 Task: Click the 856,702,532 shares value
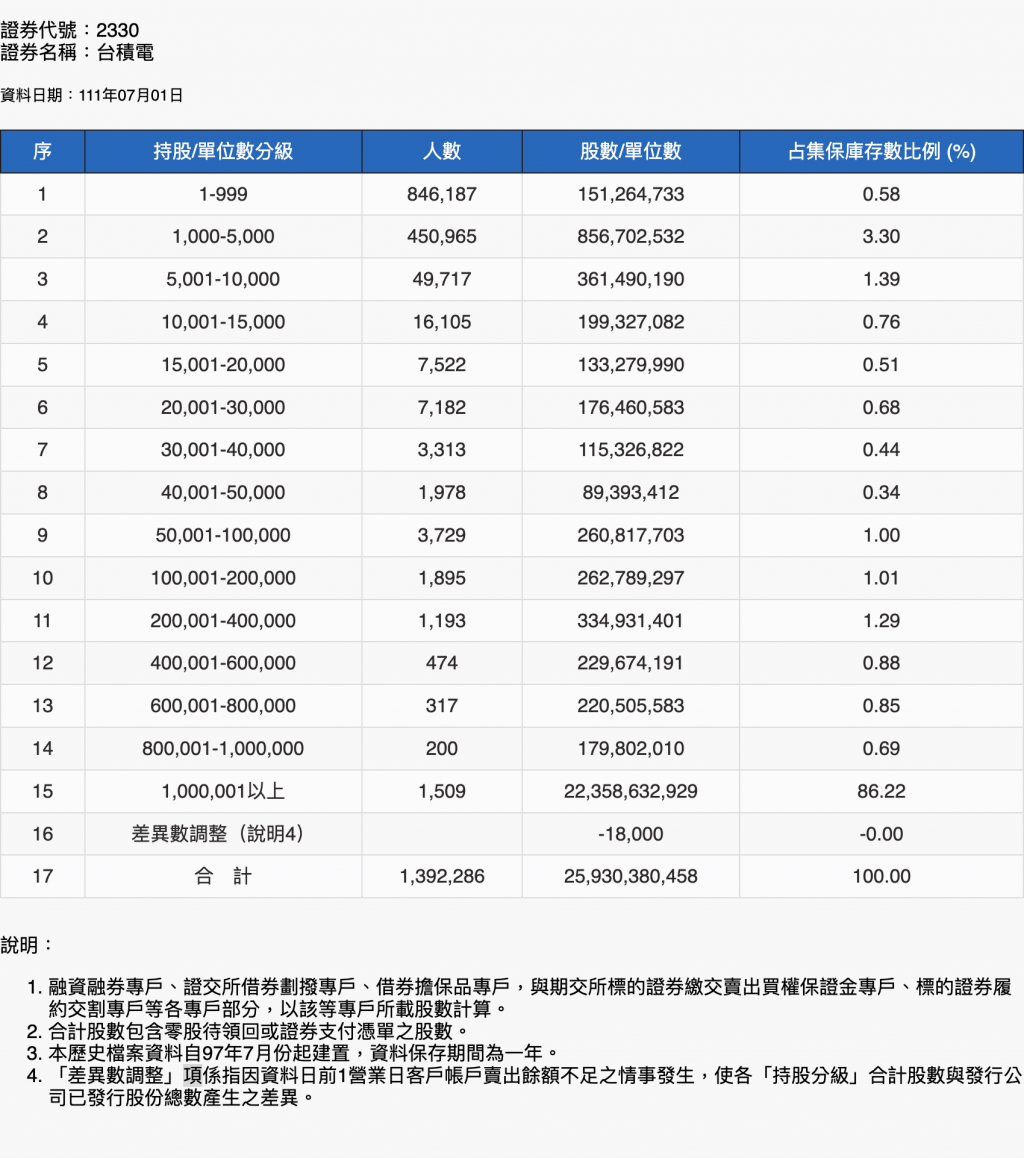(x=630, y=236)
